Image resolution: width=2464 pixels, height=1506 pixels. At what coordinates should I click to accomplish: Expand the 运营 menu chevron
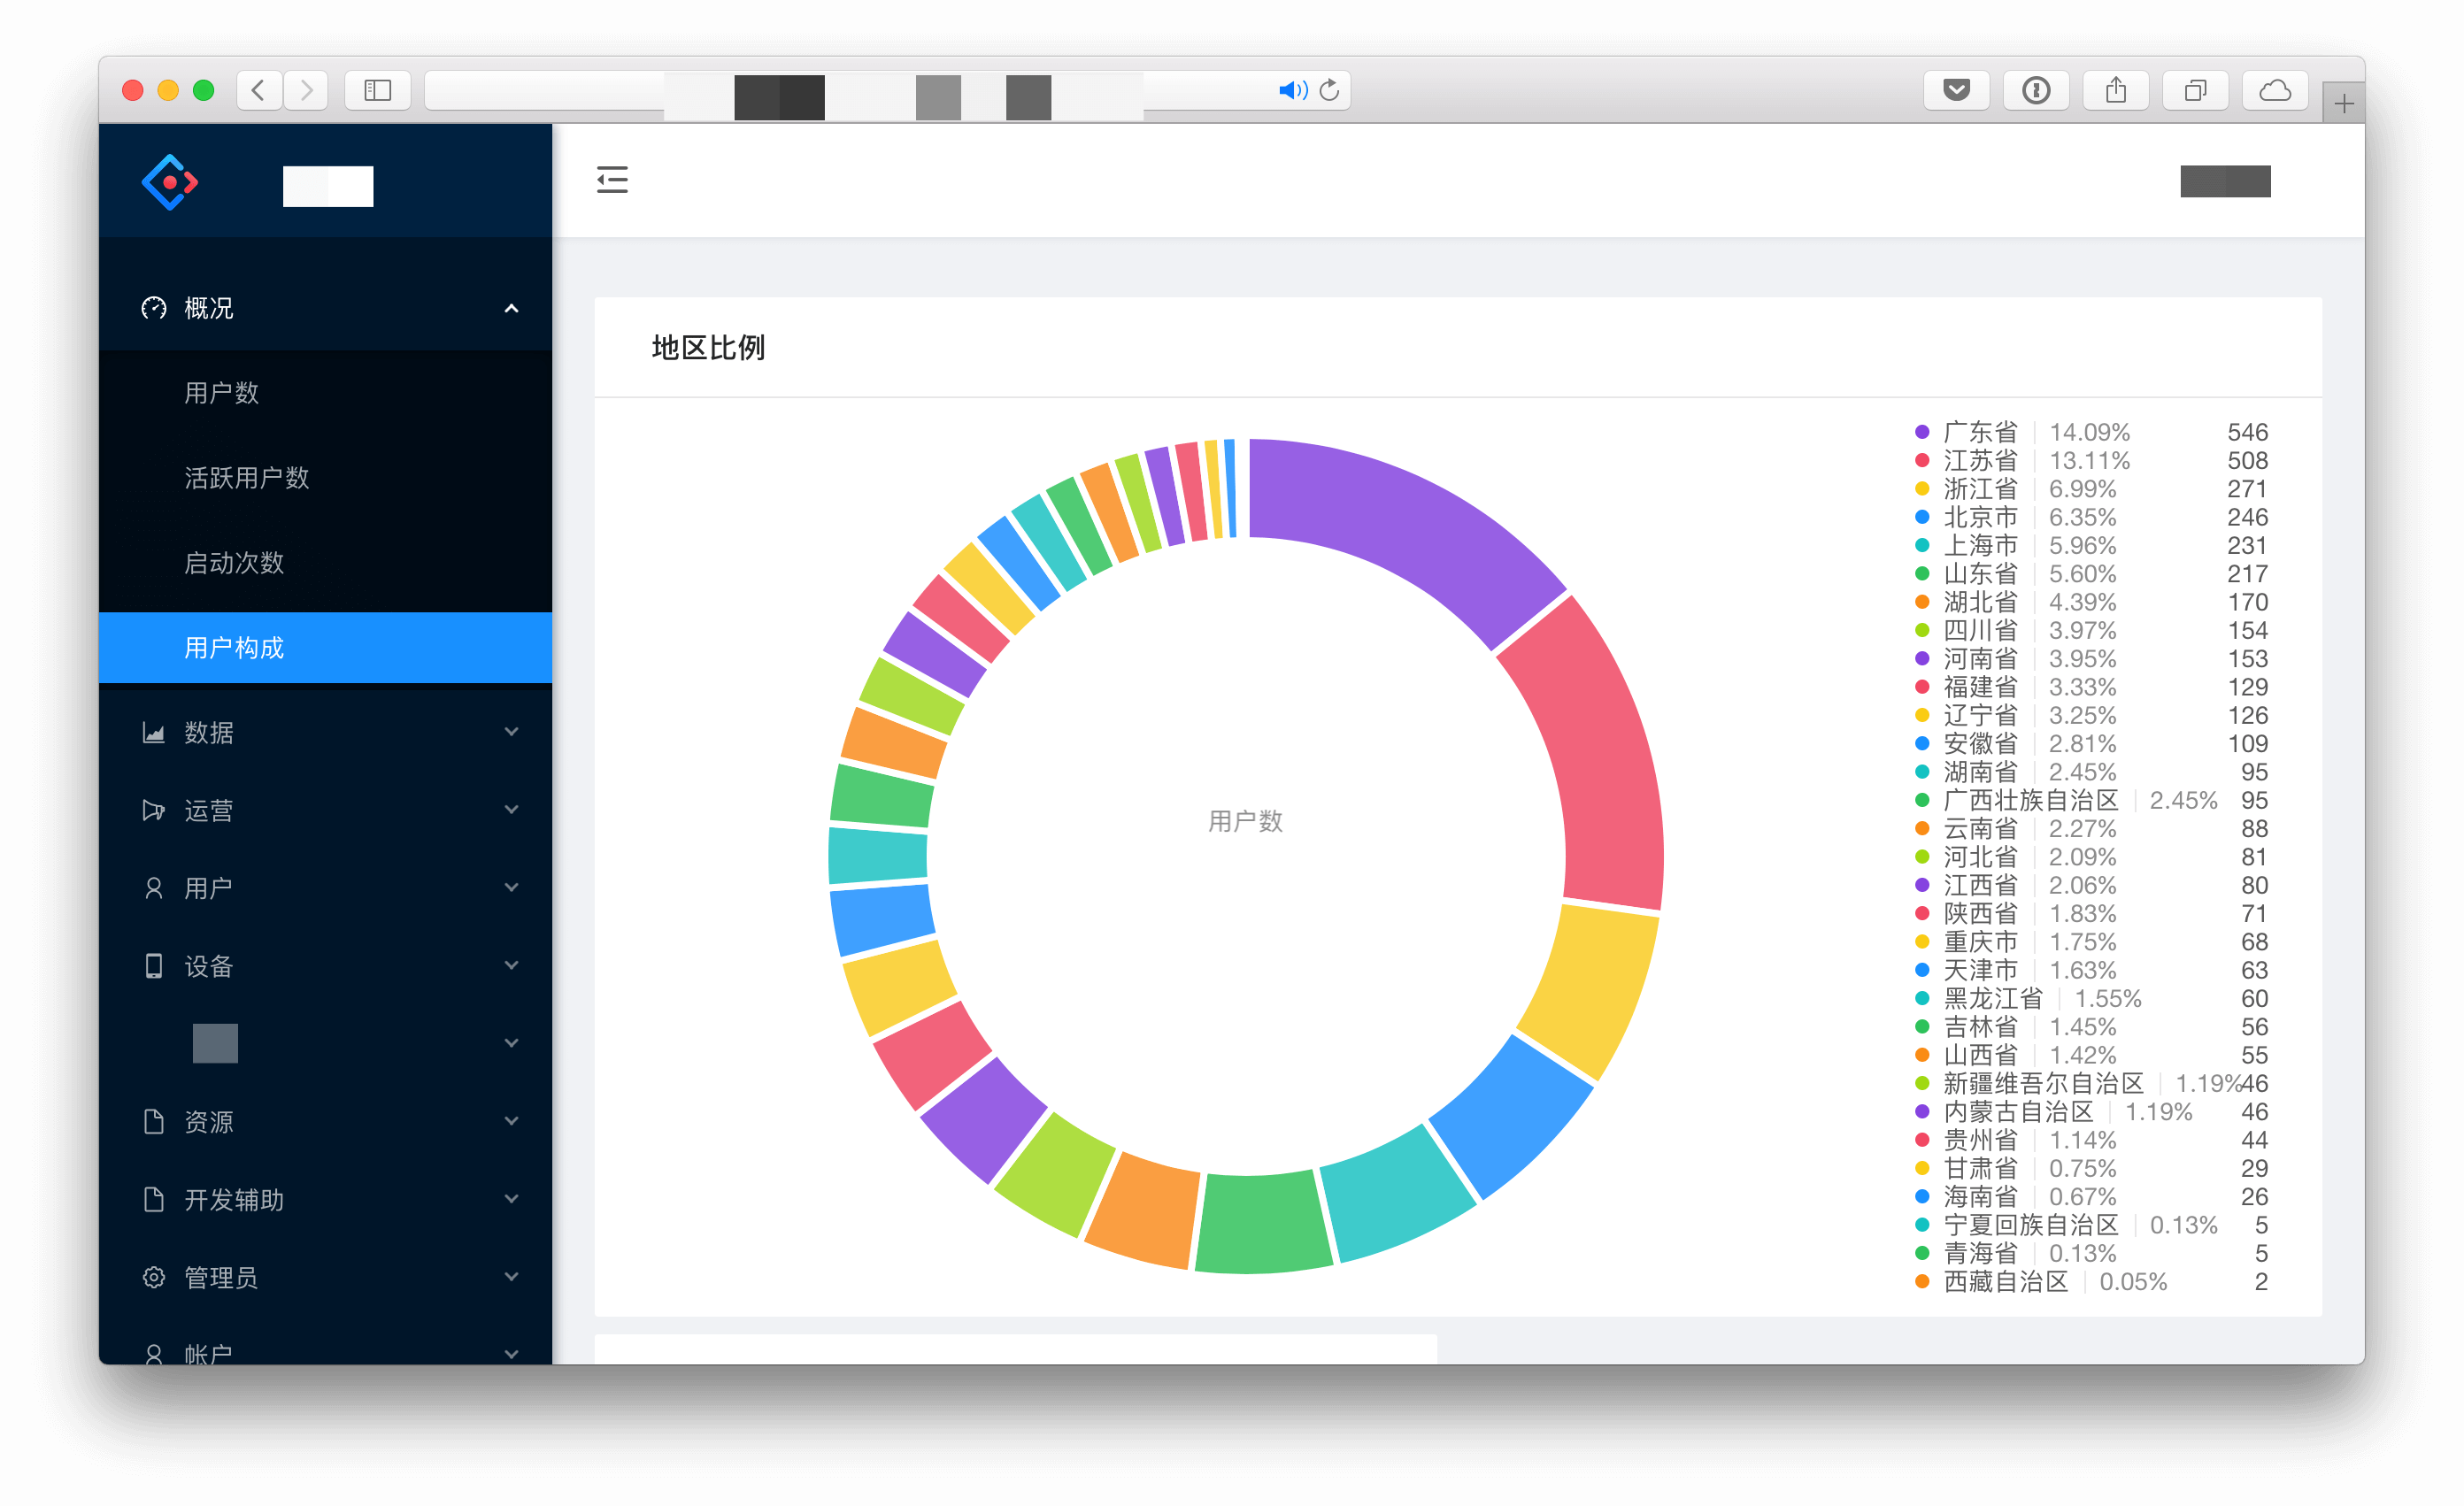[511, 810]
